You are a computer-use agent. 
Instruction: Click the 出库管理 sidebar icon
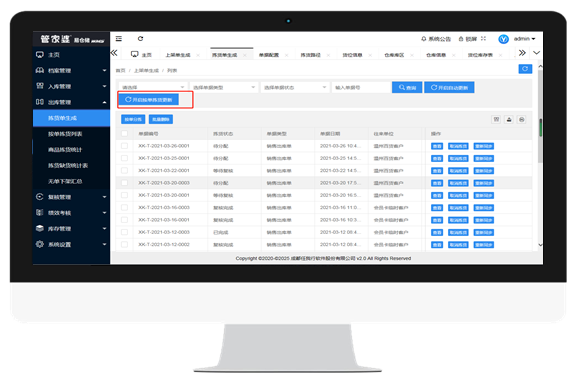pos(40,102)
